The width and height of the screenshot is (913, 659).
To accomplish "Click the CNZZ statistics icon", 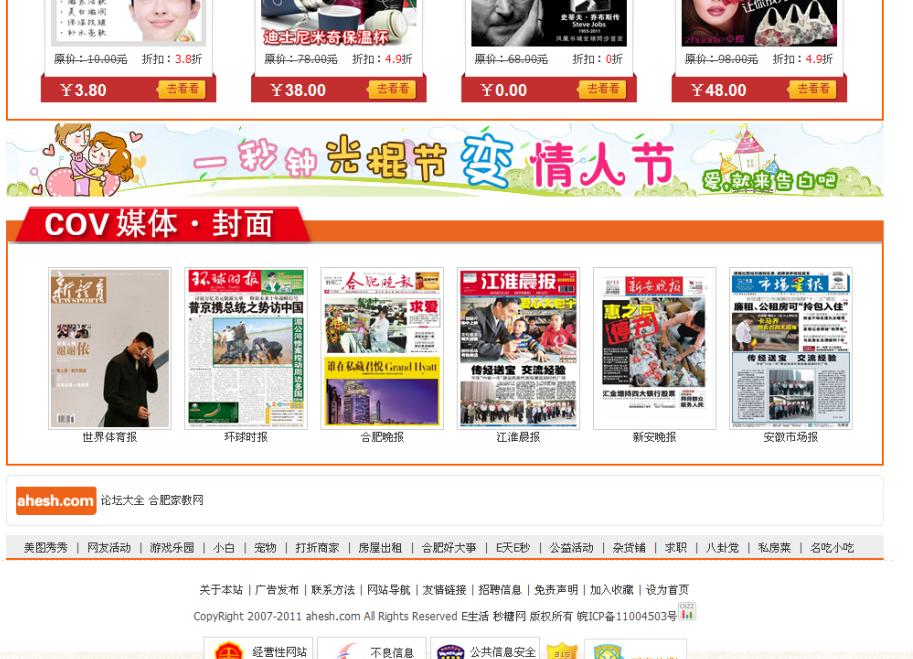I will point(687,611).
